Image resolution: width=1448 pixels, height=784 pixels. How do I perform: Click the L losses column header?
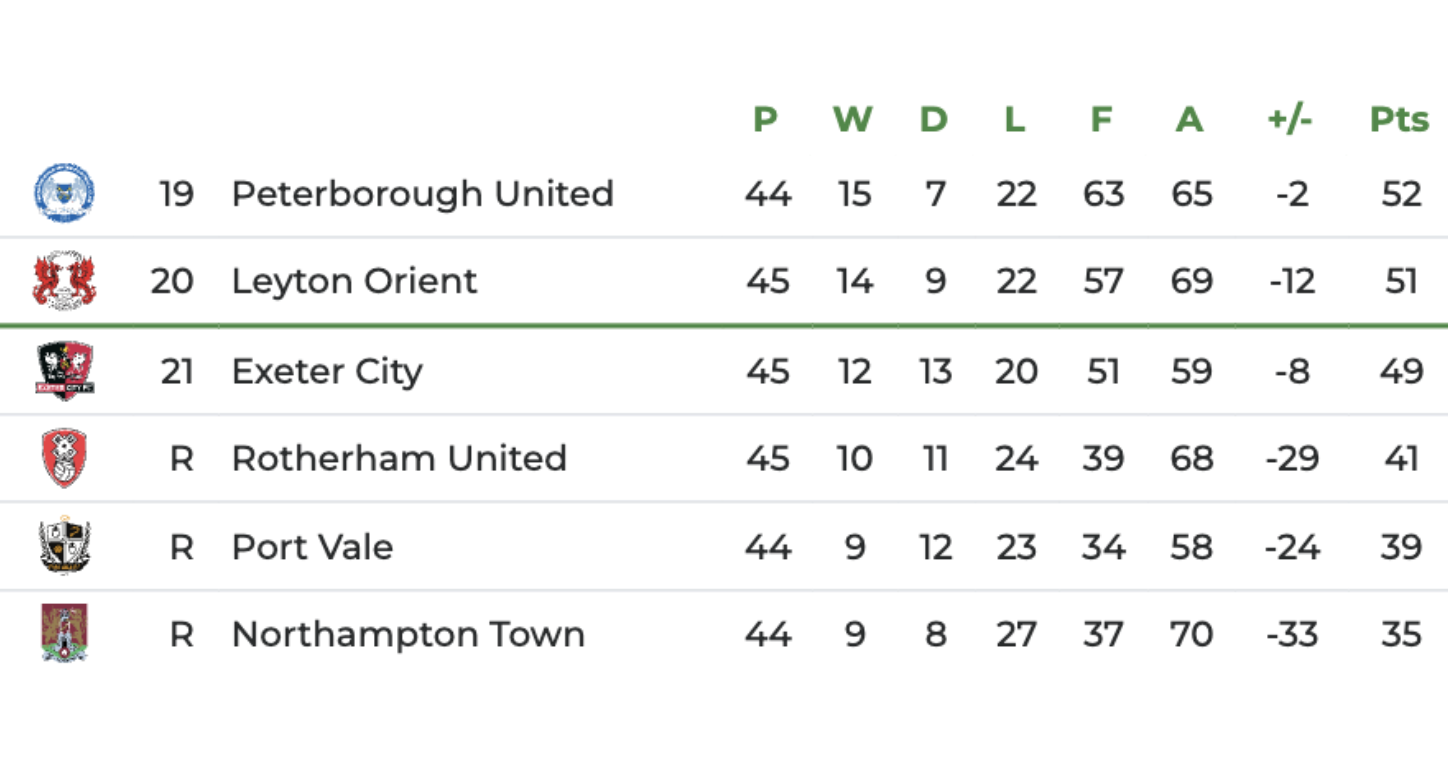(x=1014, y=119)
